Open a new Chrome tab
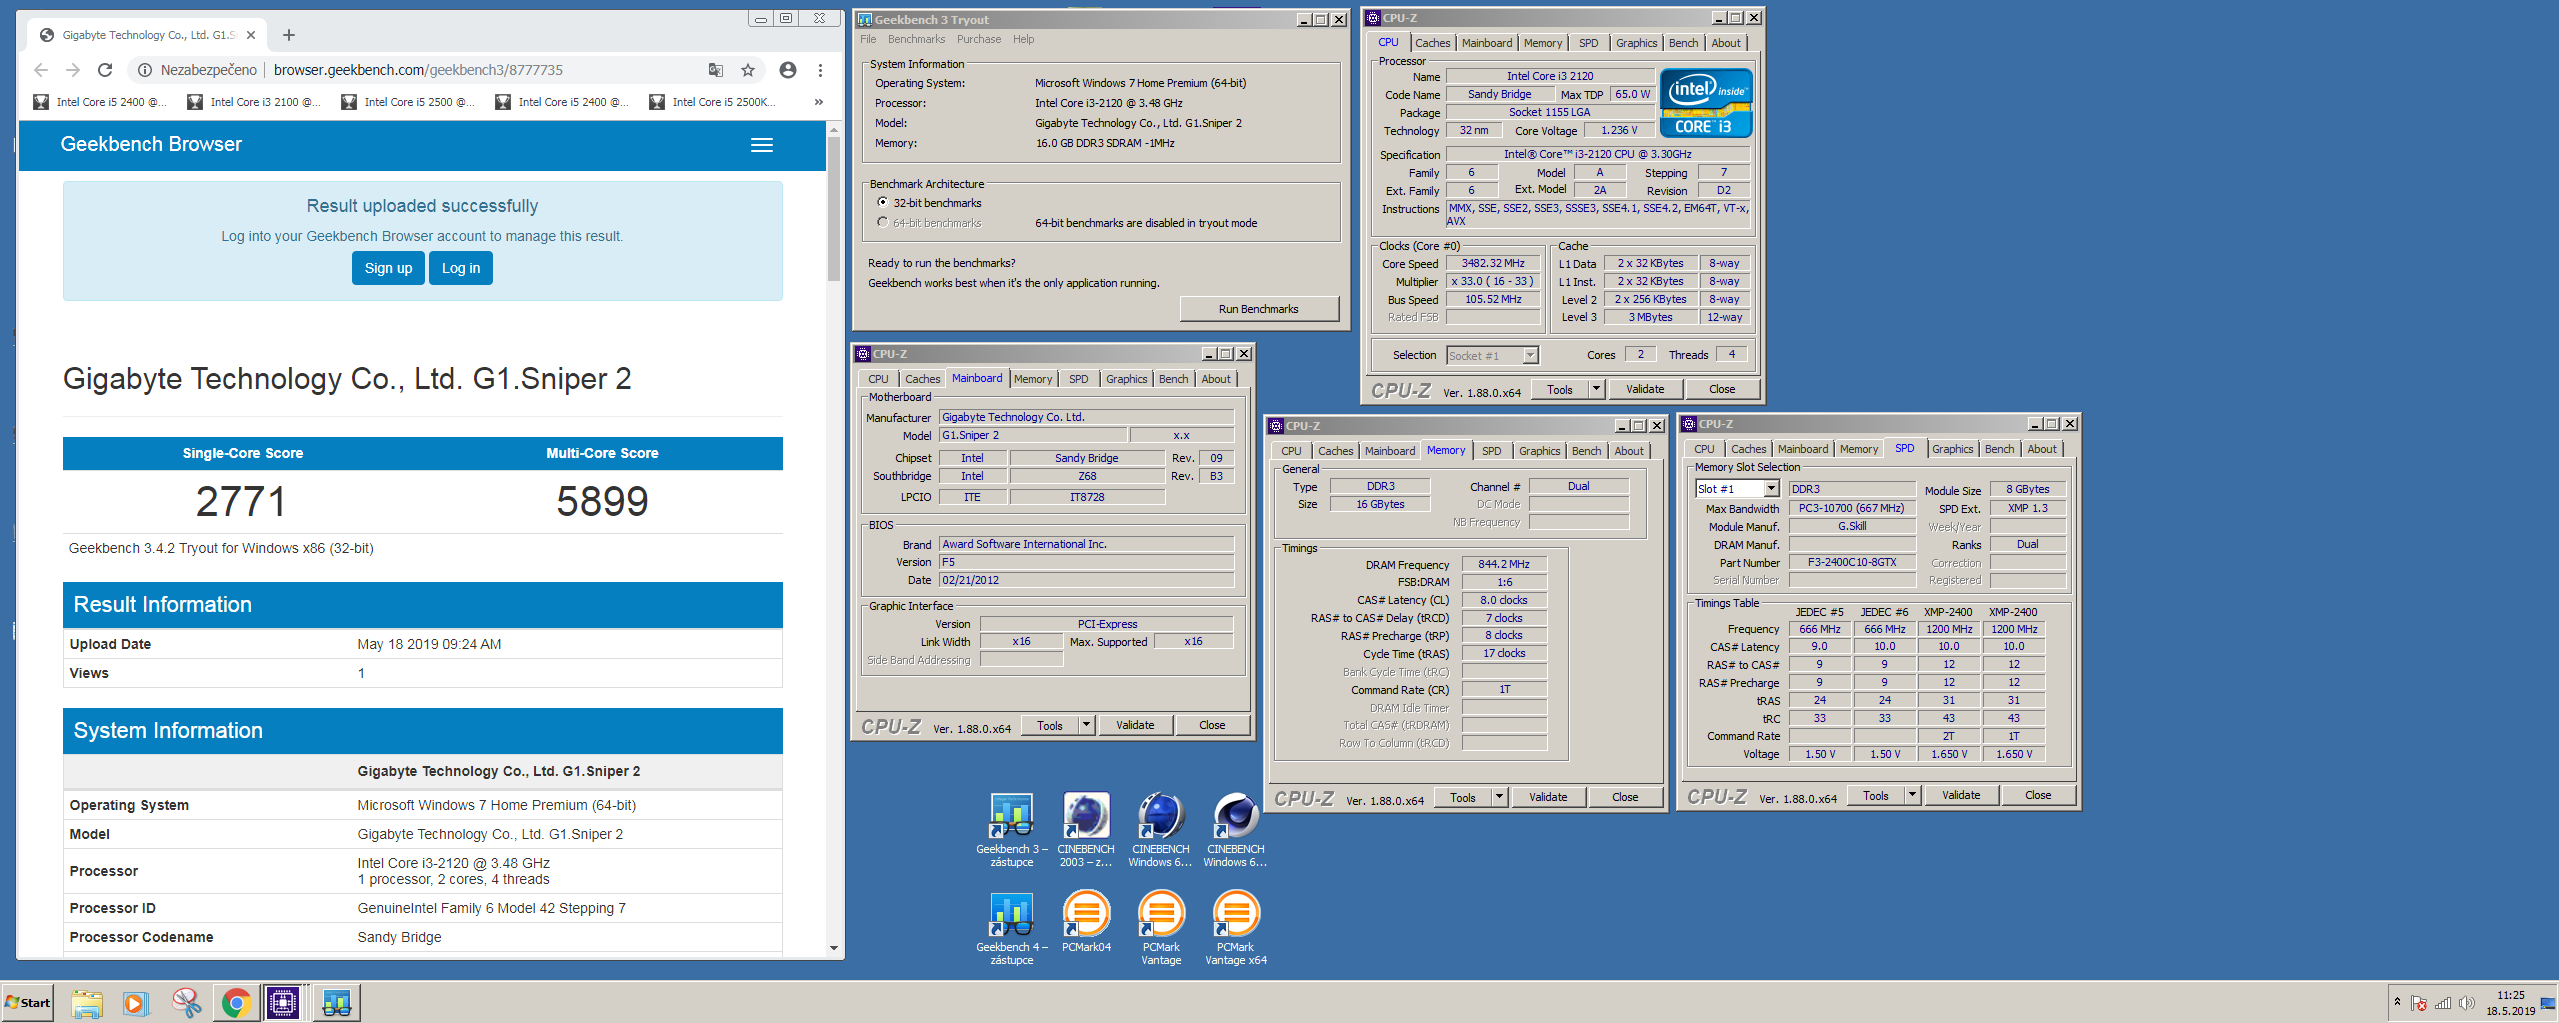2559x1023 pixels. [x=289, y=35]
